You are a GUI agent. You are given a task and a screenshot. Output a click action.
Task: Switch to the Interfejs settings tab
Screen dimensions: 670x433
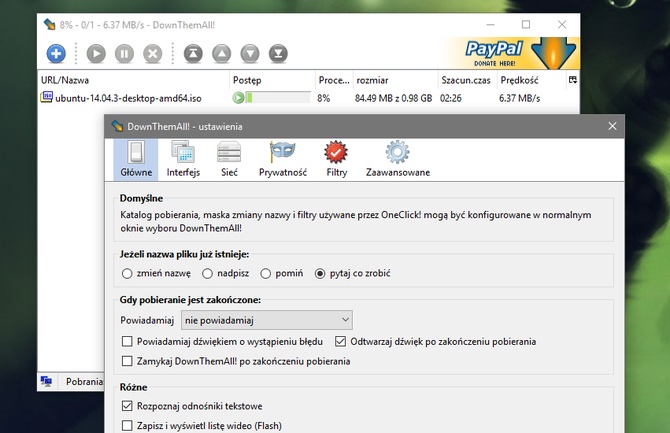coord(183,159)
